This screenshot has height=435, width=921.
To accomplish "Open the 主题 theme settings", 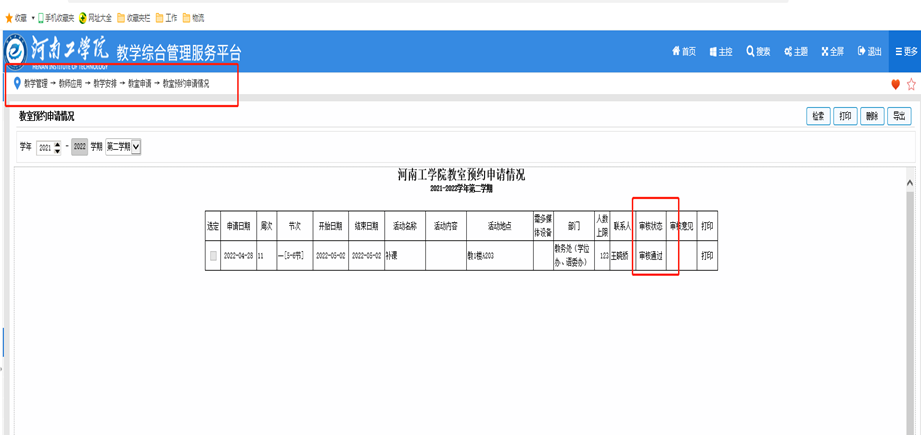I will pyautogui.click(x=796, y=52).
